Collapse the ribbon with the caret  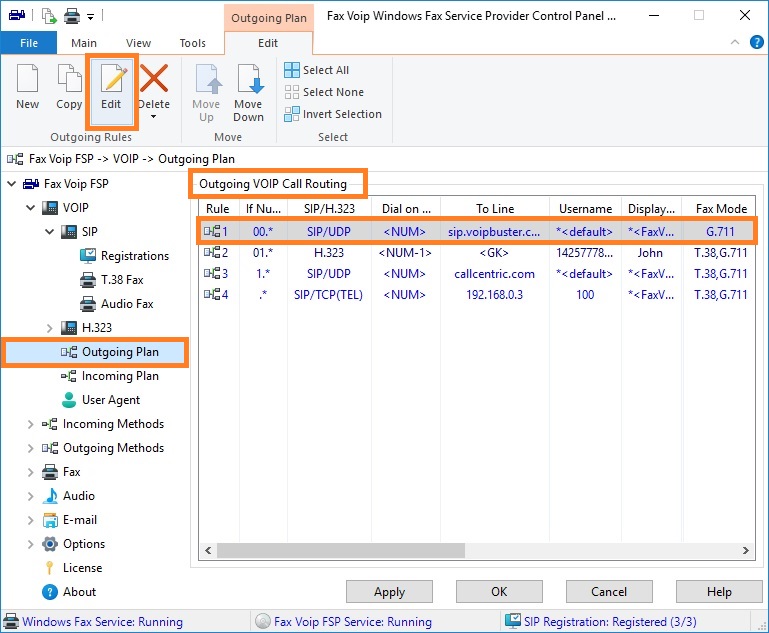coord(735,42)
